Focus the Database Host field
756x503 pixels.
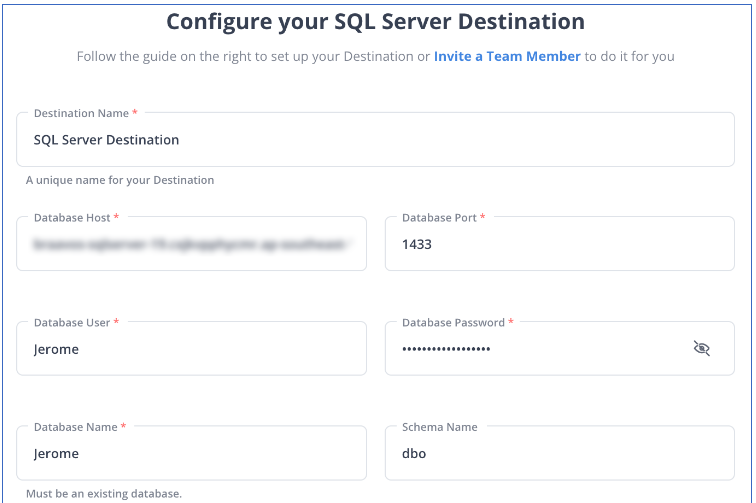pyautogui.click(x=191, y=244)
